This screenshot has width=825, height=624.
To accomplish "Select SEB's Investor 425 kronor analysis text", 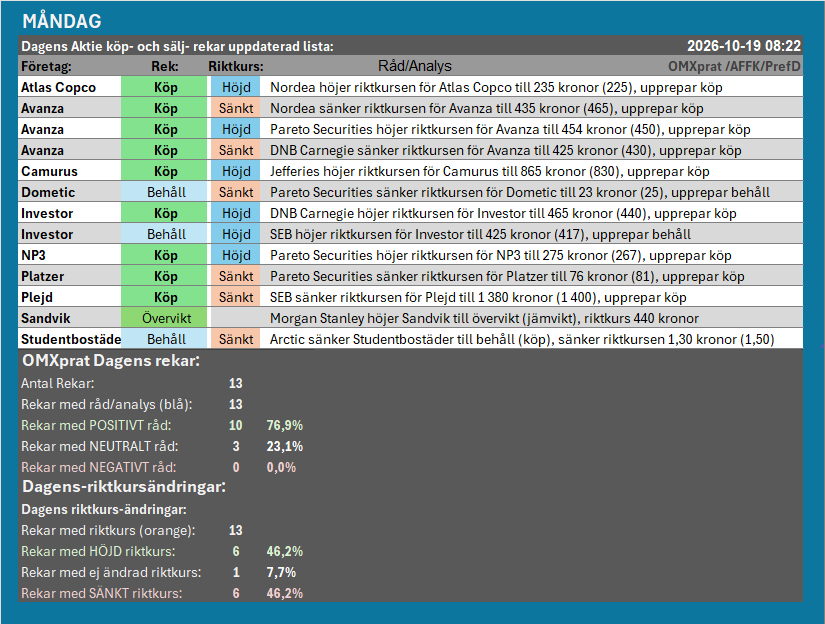I will tap(480, 235).
